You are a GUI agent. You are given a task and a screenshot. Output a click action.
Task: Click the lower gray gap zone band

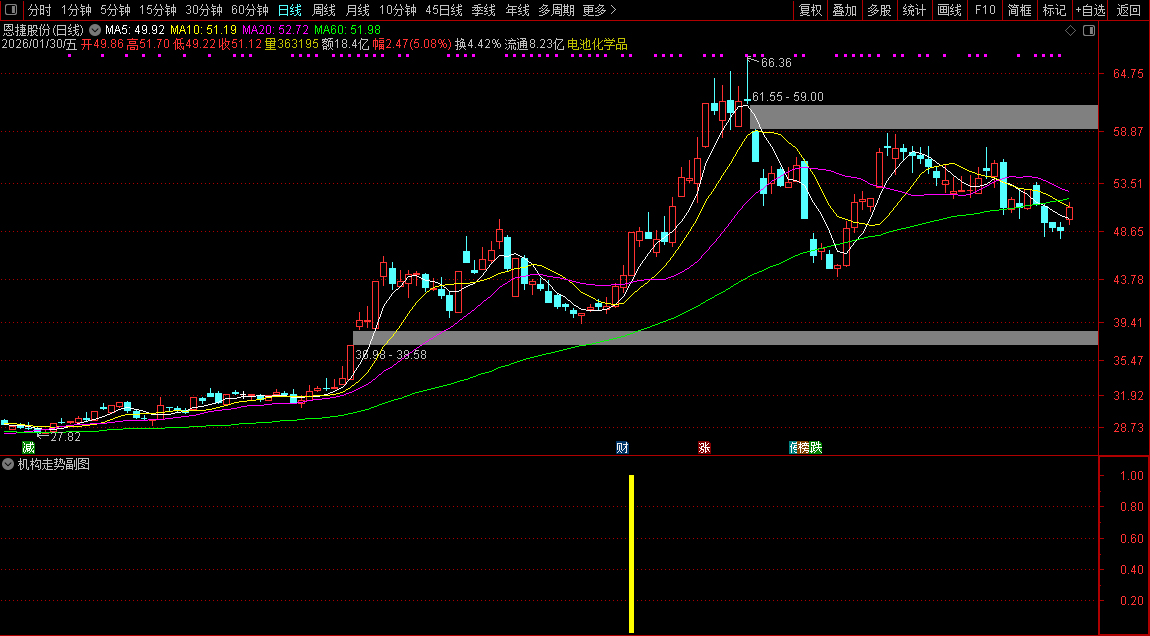[725, 338]
